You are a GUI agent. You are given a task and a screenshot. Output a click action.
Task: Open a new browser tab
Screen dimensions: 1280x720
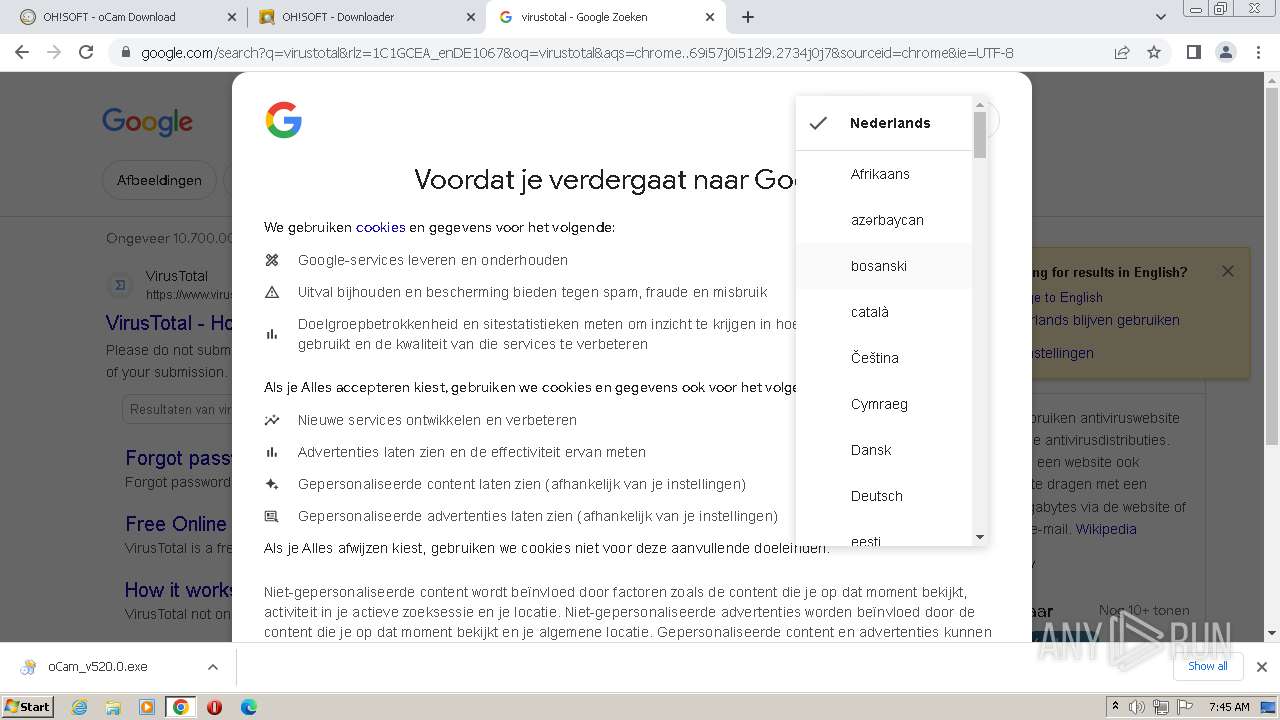coord(748,17)
